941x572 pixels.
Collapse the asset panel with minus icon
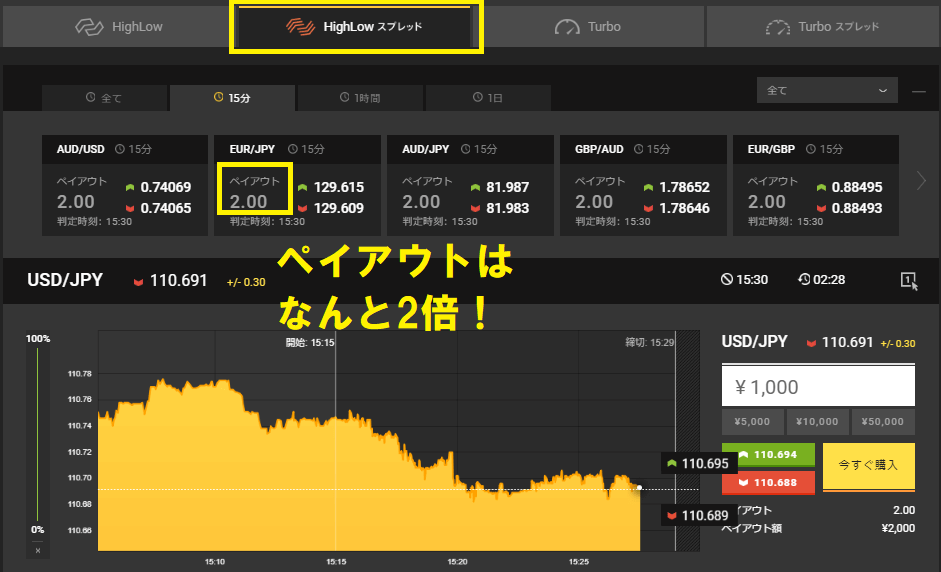919,91
